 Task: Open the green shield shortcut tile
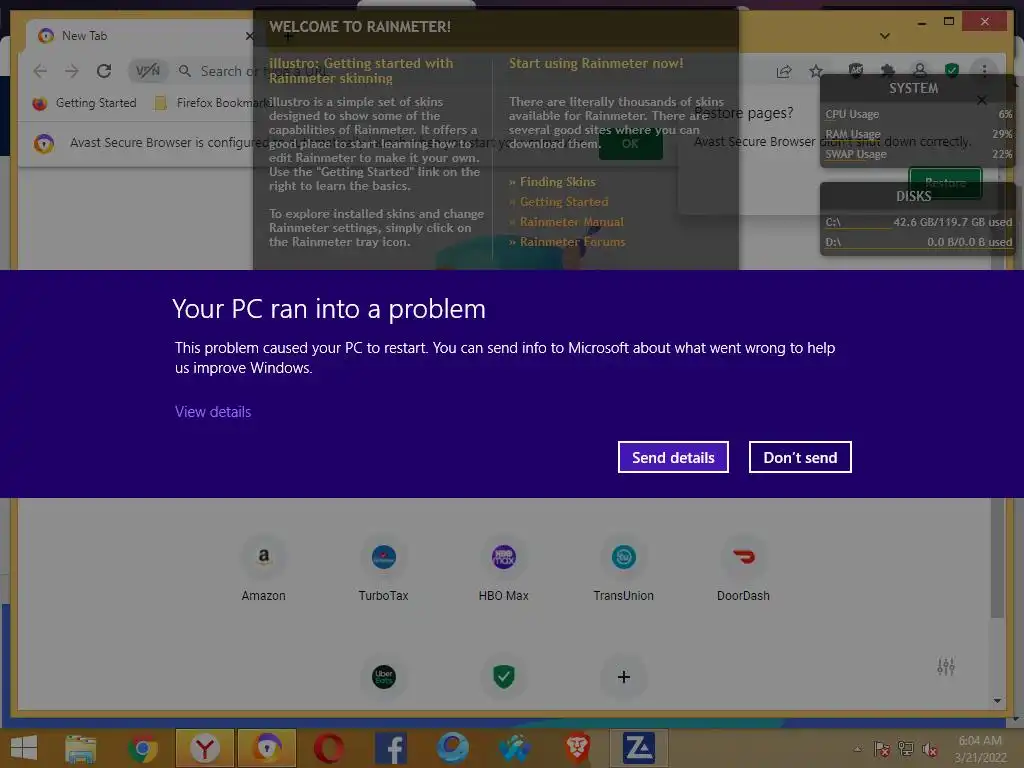coord(504,677)
